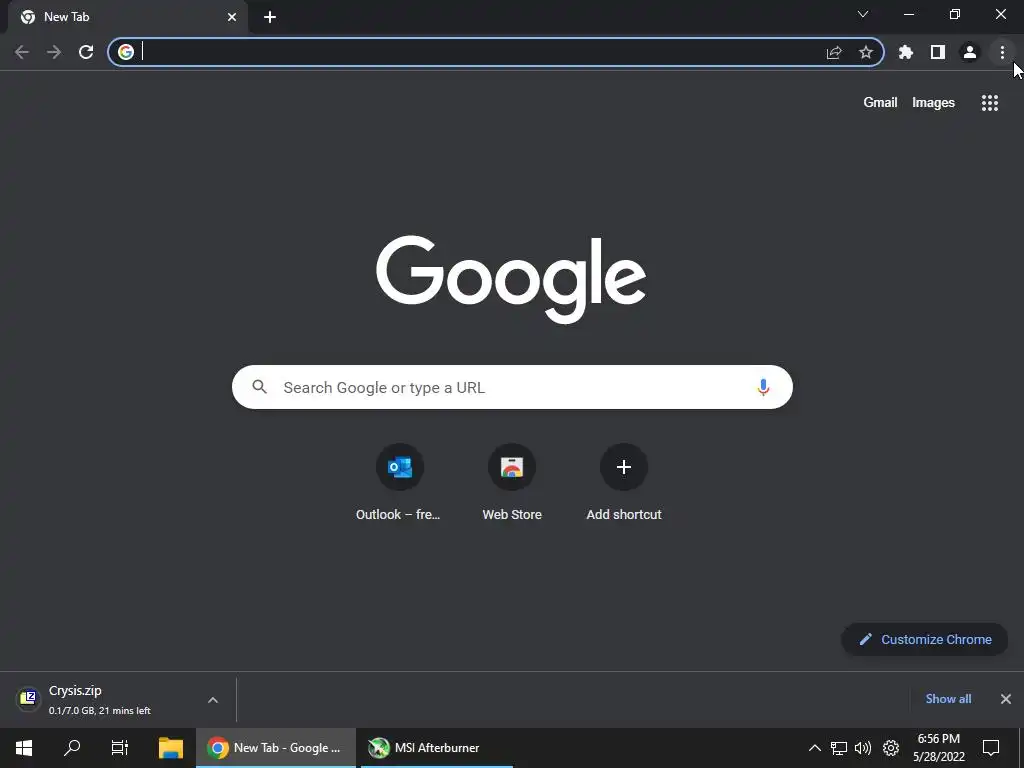
Task: Open the tab search dropdown arrow
Action: pyautogui.click(x=863, y=14)
